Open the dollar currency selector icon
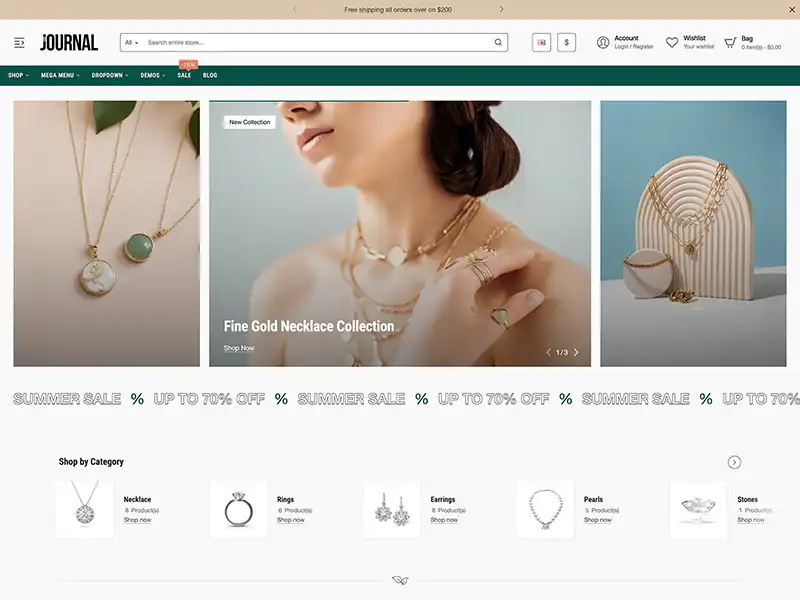The image size is (800, 600). coord(567,41)
